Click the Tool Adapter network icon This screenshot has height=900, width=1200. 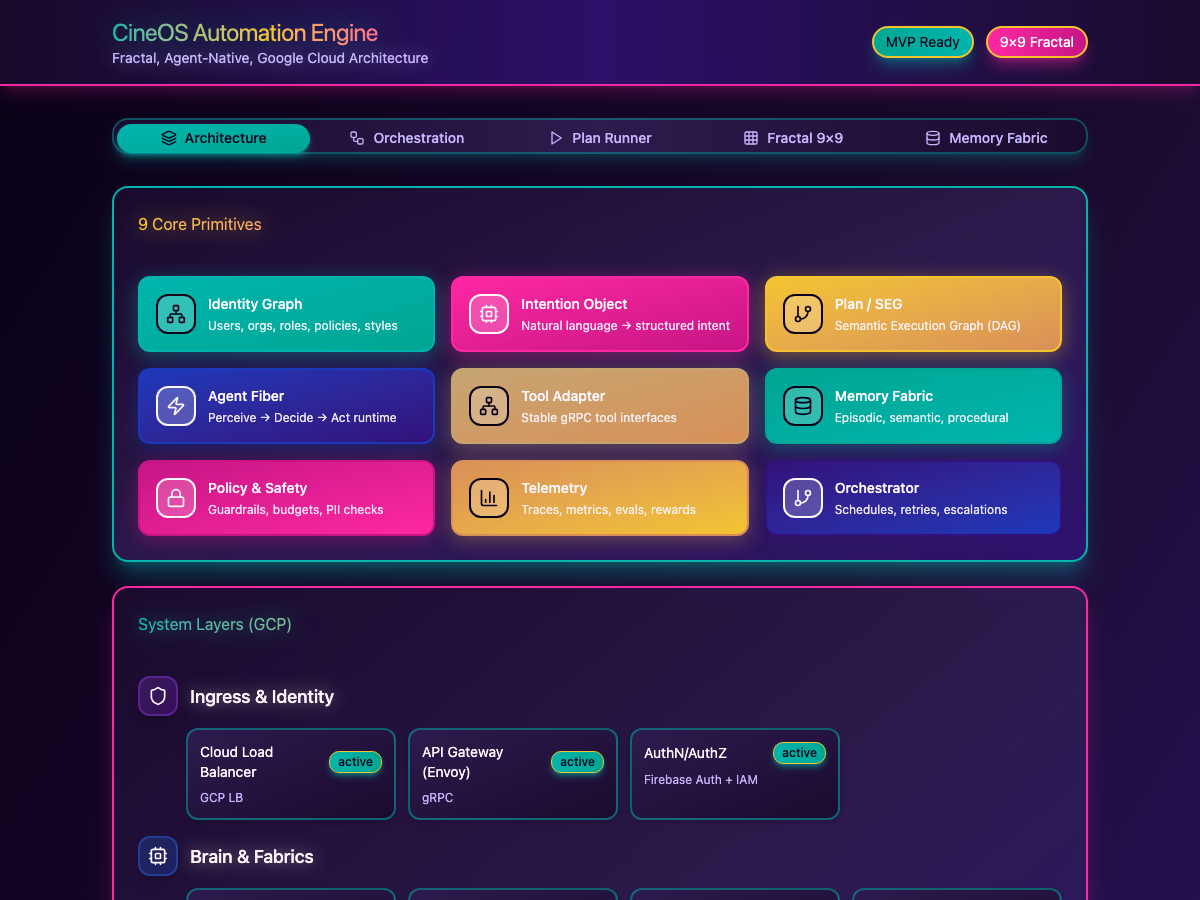pos(489,406)
